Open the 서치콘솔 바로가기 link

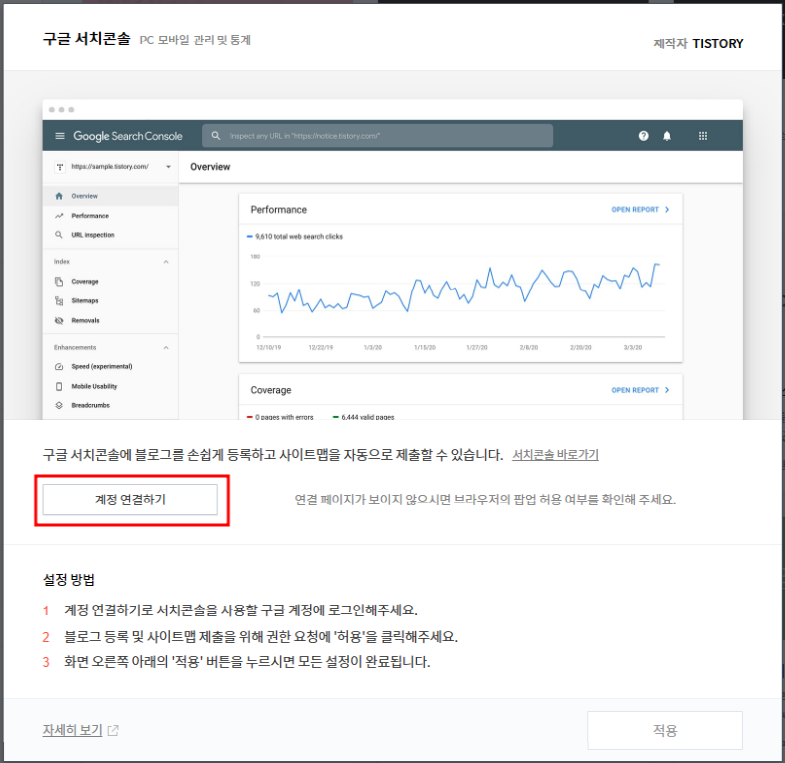[555, 455]
